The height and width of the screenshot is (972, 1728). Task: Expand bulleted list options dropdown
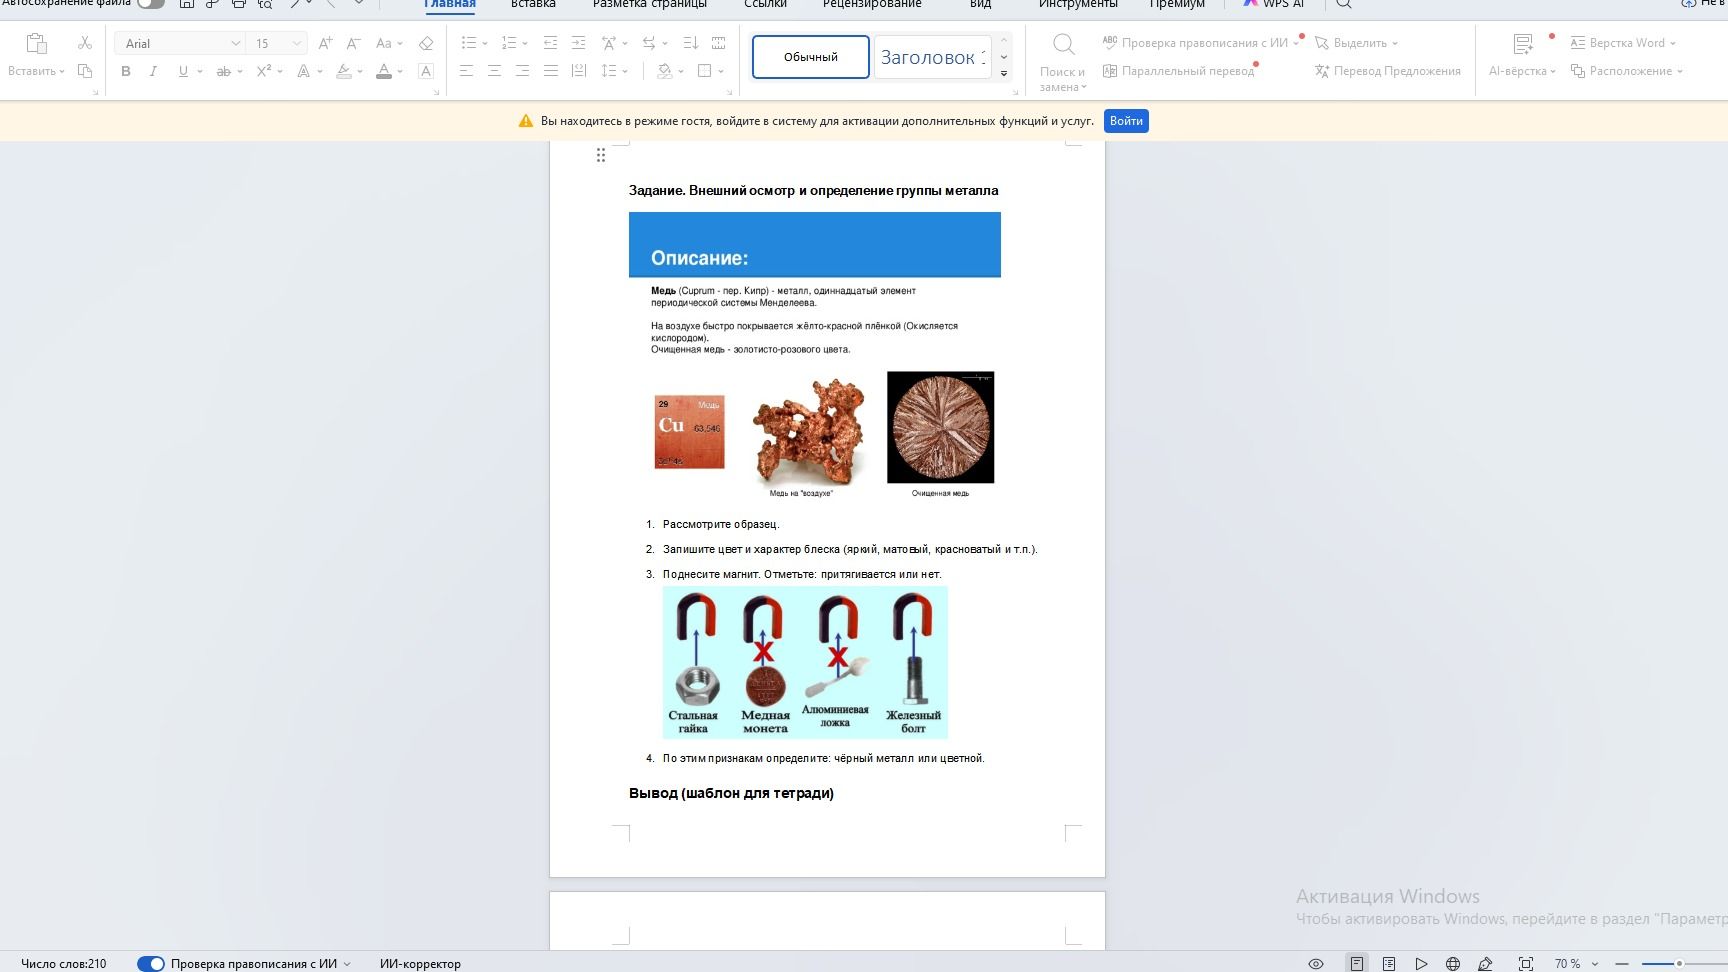pyautogui.click(x=485, y=43)
